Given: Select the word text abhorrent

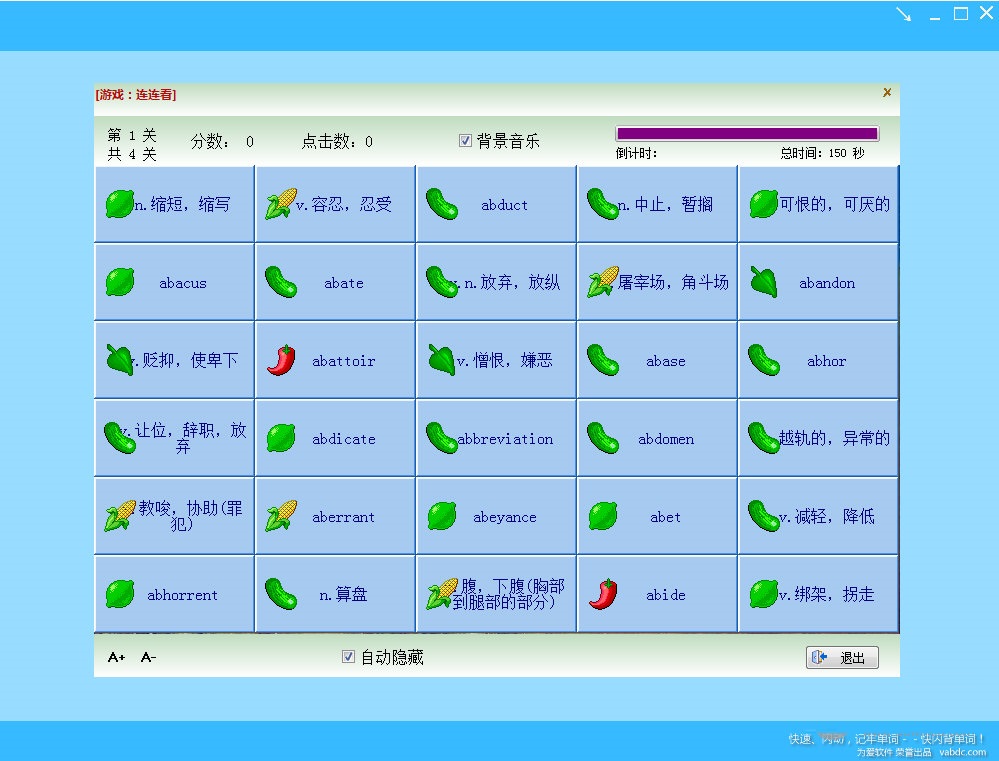Looking at the screenshot, I should [182, 595].
